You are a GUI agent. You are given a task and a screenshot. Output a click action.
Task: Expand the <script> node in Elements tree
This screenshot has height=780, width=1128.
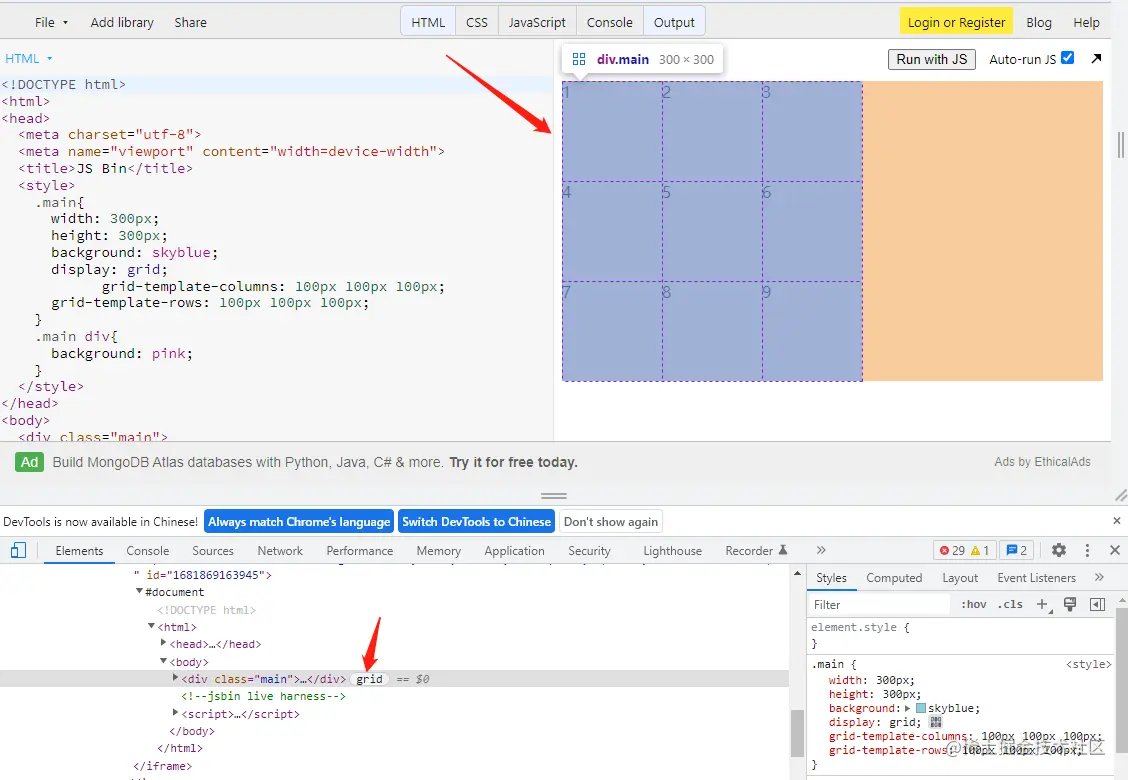(x=175, y=713)
